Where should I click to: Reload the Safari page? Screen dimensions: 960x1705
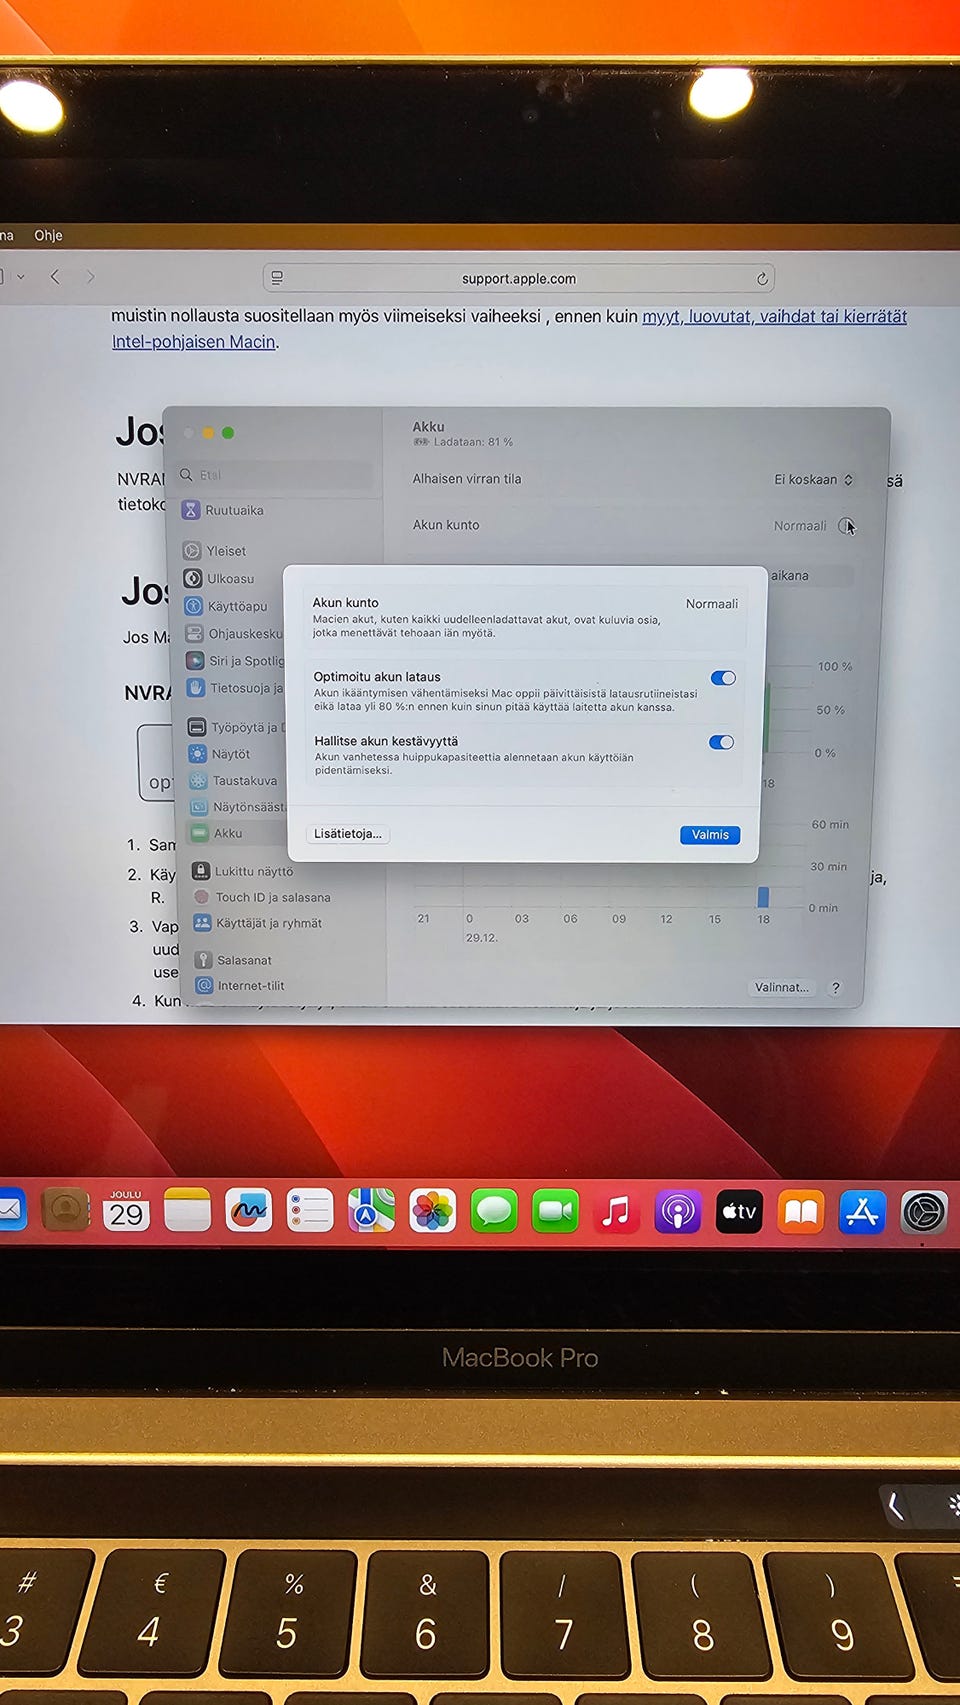coord(762,279)
